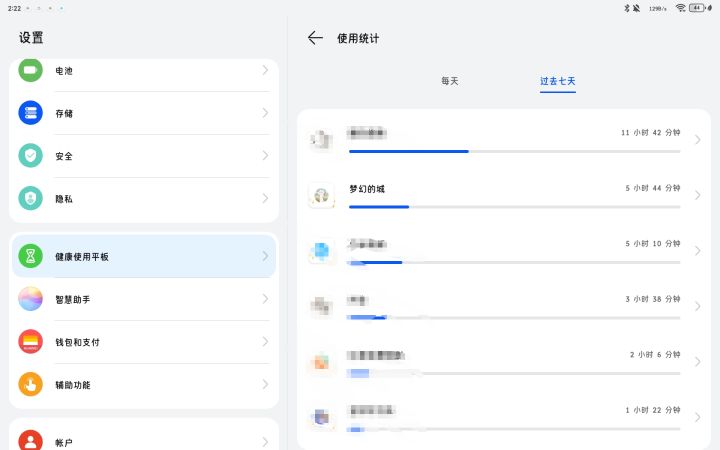
Task: Open the red 帐户 person icon
Action: pyautogui.click(x=31, y=441)
